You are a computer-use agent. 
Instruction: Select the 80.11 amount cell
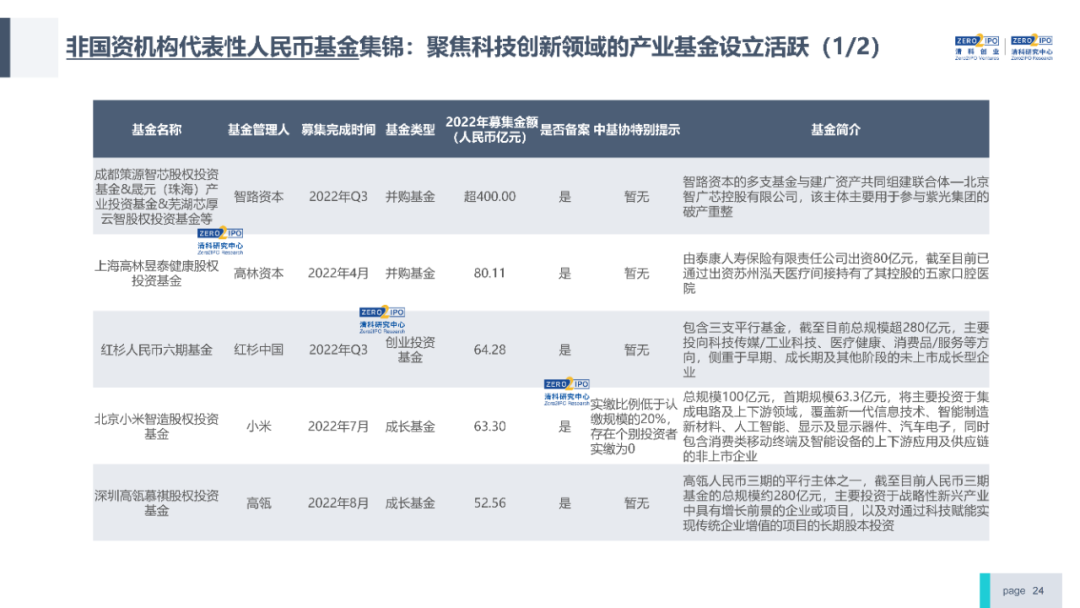[490, 273]
